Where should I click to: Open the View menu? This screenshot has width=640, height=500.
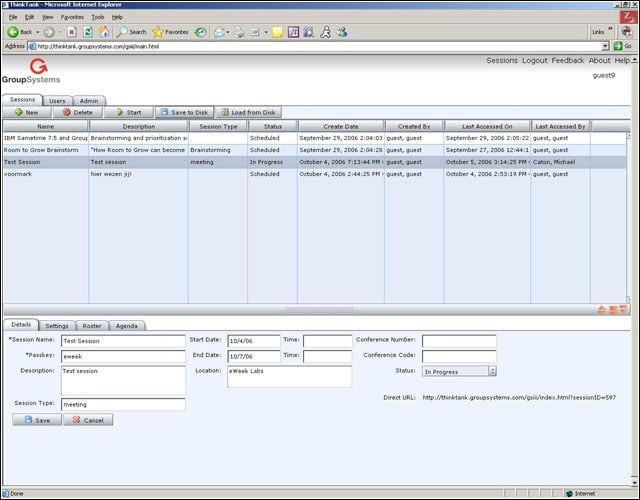(x=48, y=17)
